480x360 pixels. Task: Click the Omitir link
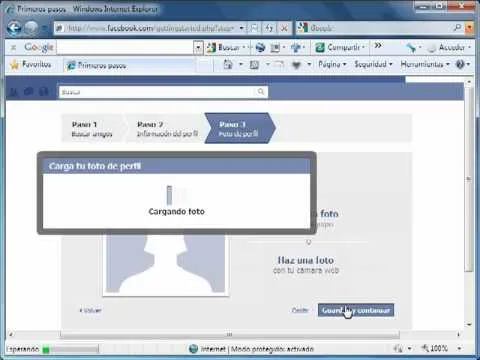300,310
